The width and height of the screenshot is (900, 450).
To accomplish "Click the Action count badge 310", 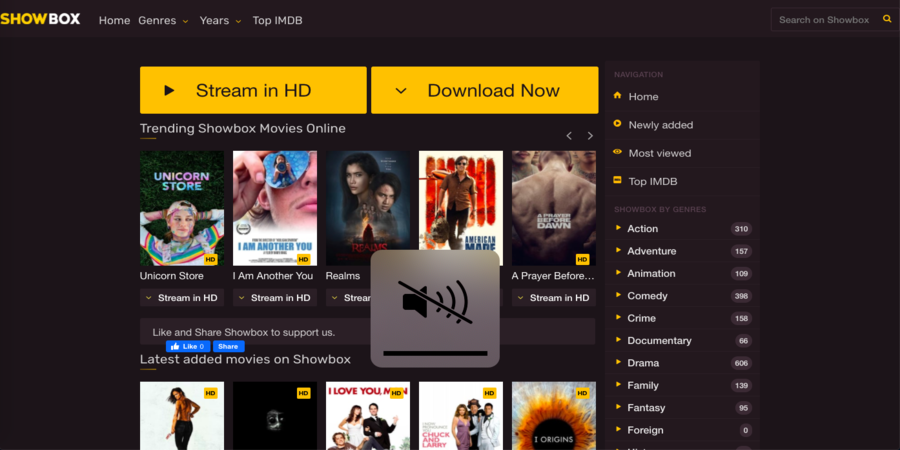I will [741, 229].
